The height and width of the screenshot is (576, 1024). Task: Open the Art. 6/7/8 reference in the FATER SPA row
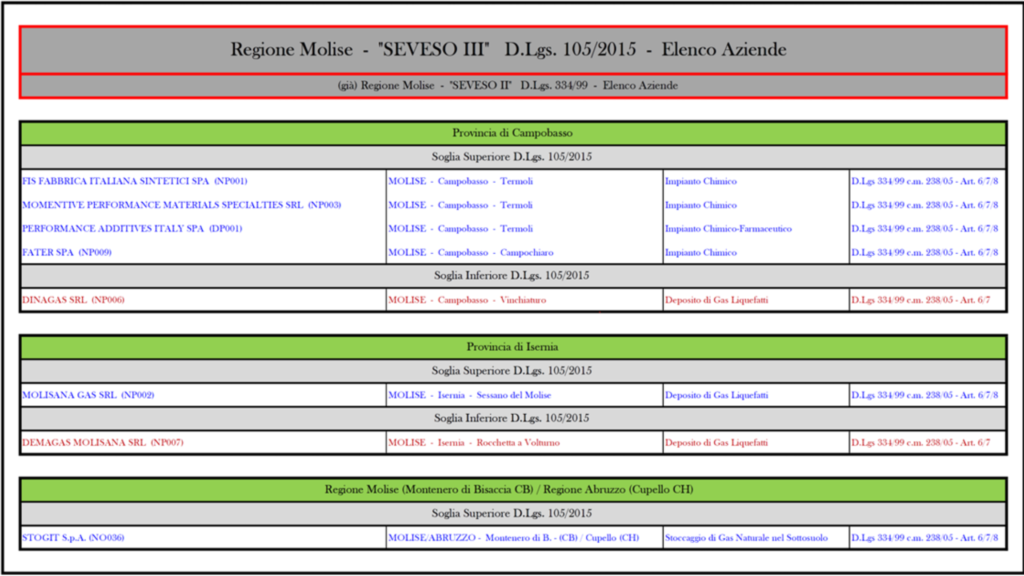coord(925,253)
